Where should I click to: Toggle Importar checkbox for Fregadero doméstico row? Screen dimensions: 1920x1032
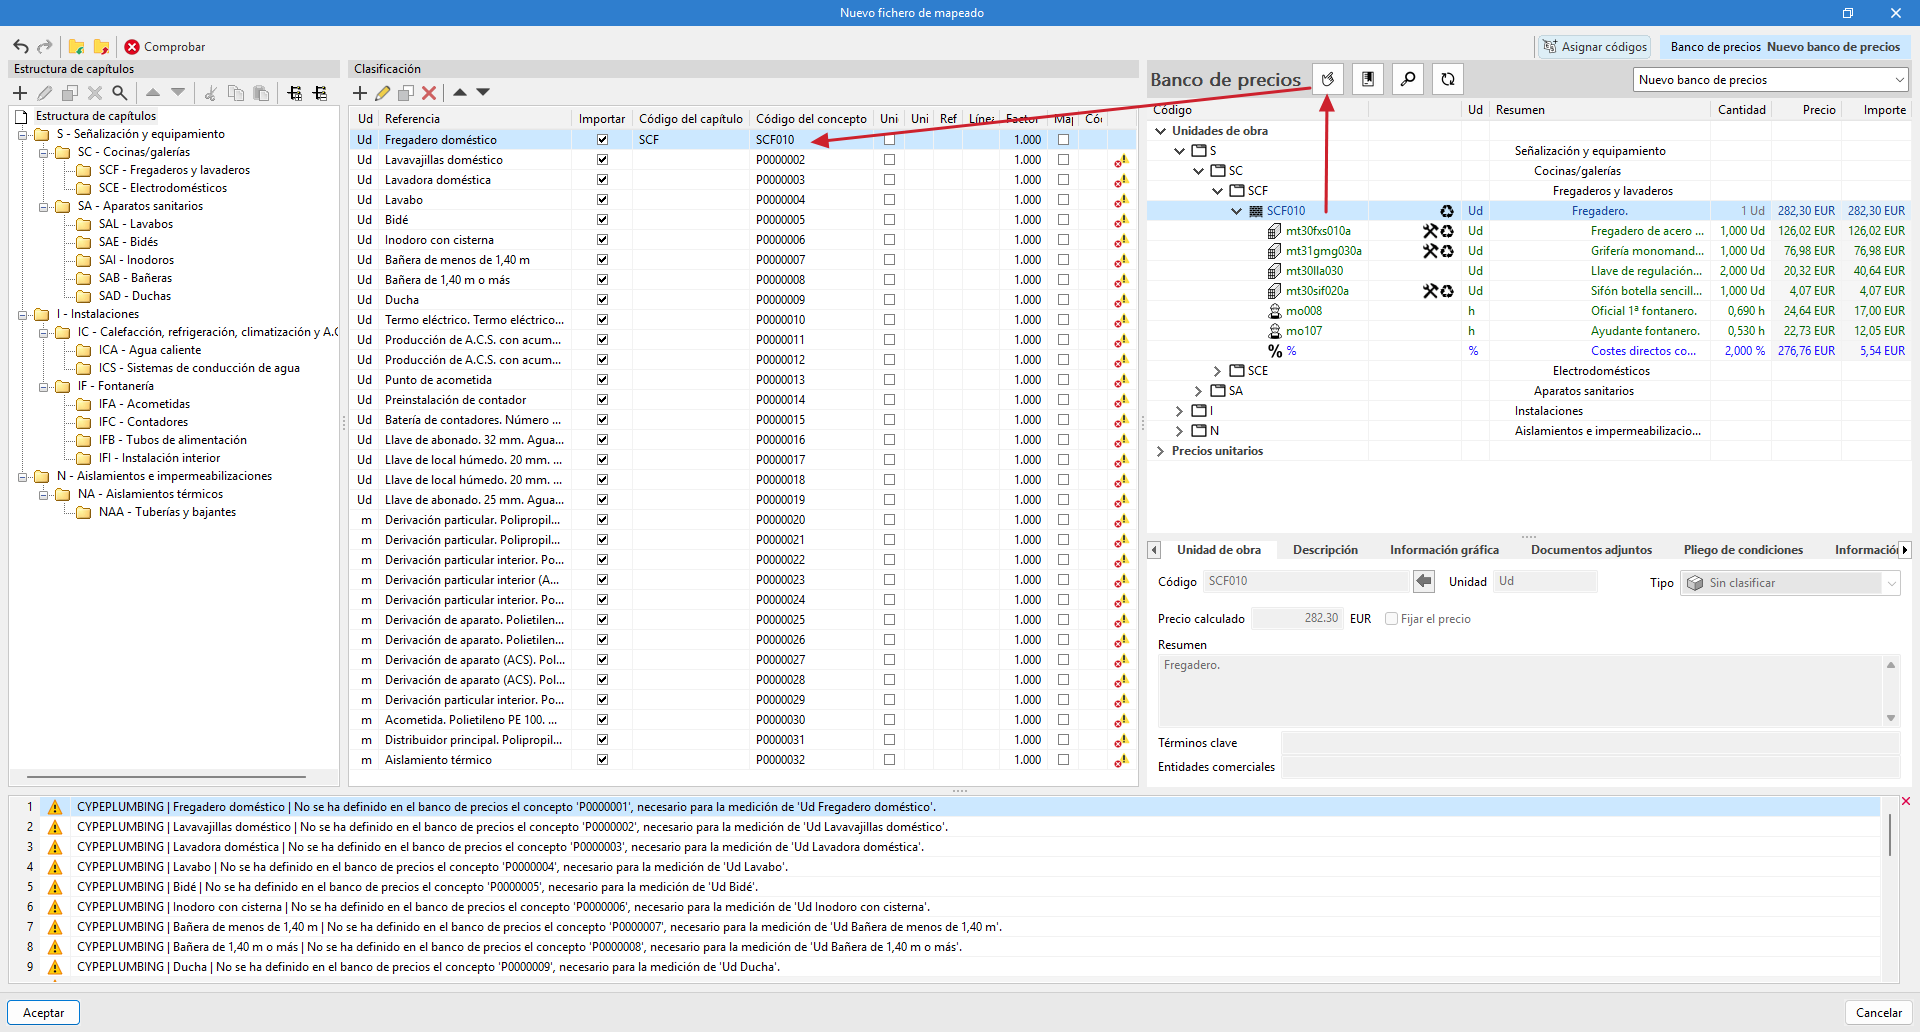pyautogui.click(x=602, y=140)
